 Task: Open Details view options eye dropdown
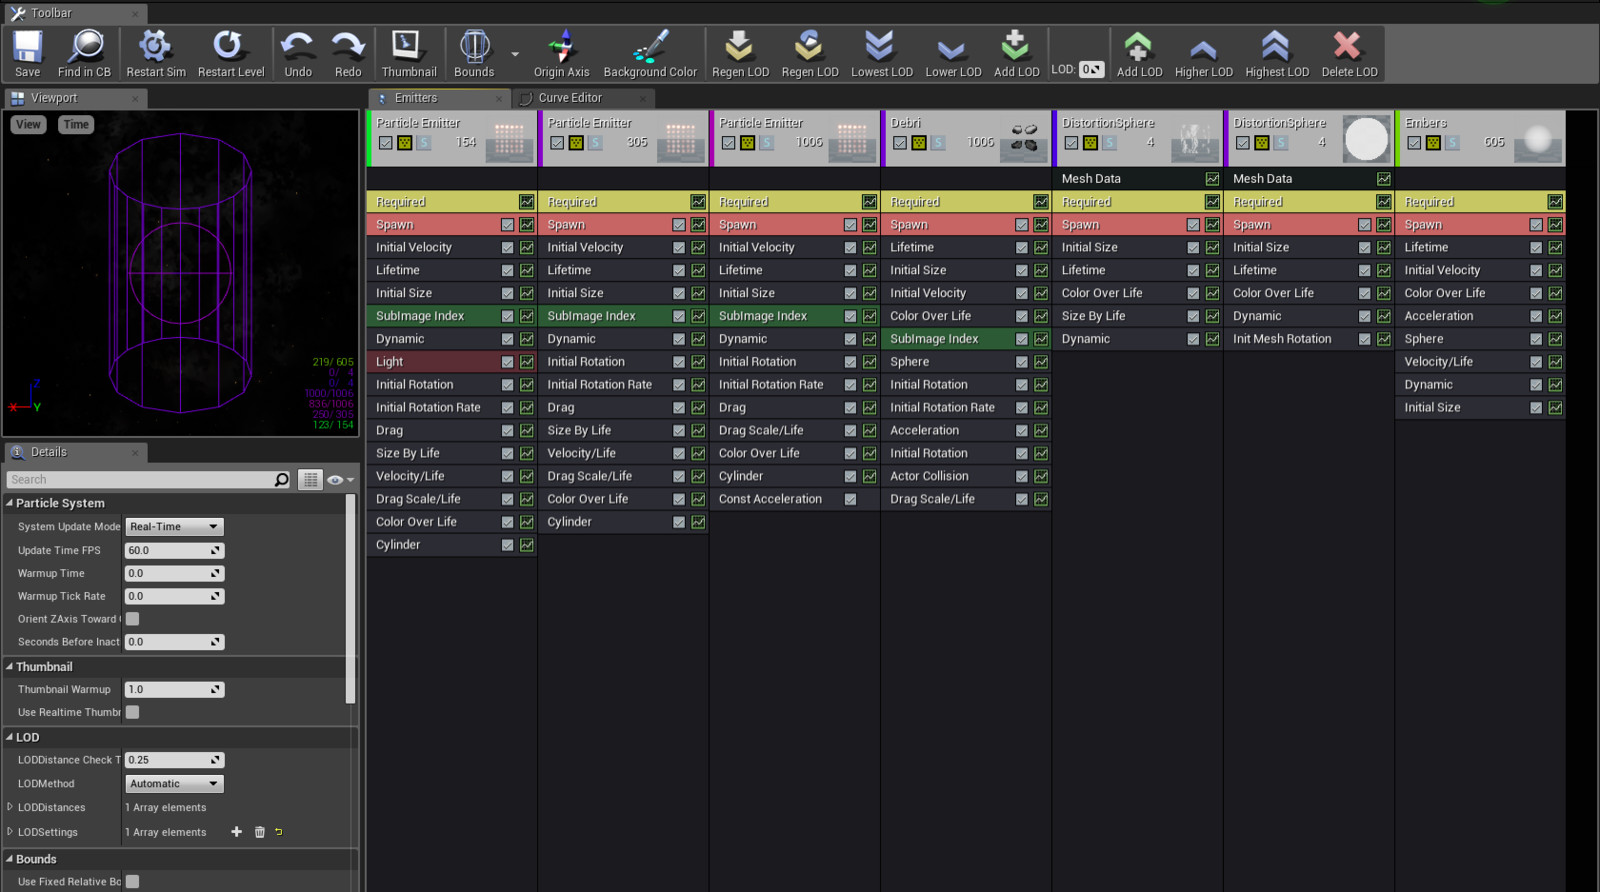pos(340,480)
